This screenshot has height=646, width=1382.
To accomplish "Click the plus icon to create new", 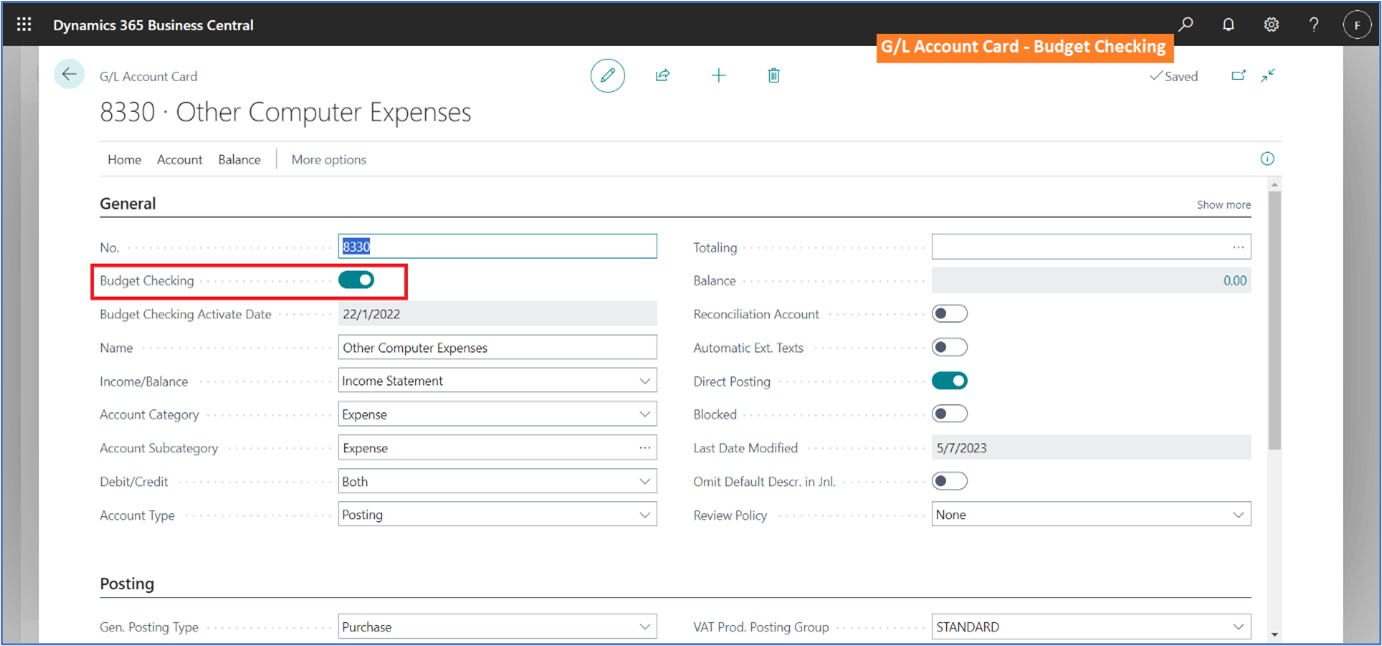I will point(718,76).
